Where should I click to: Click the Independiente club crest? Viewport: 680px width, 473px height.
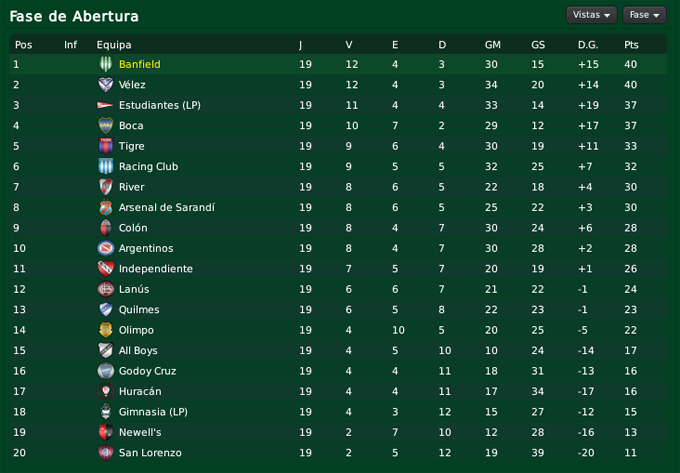(105, 269)
